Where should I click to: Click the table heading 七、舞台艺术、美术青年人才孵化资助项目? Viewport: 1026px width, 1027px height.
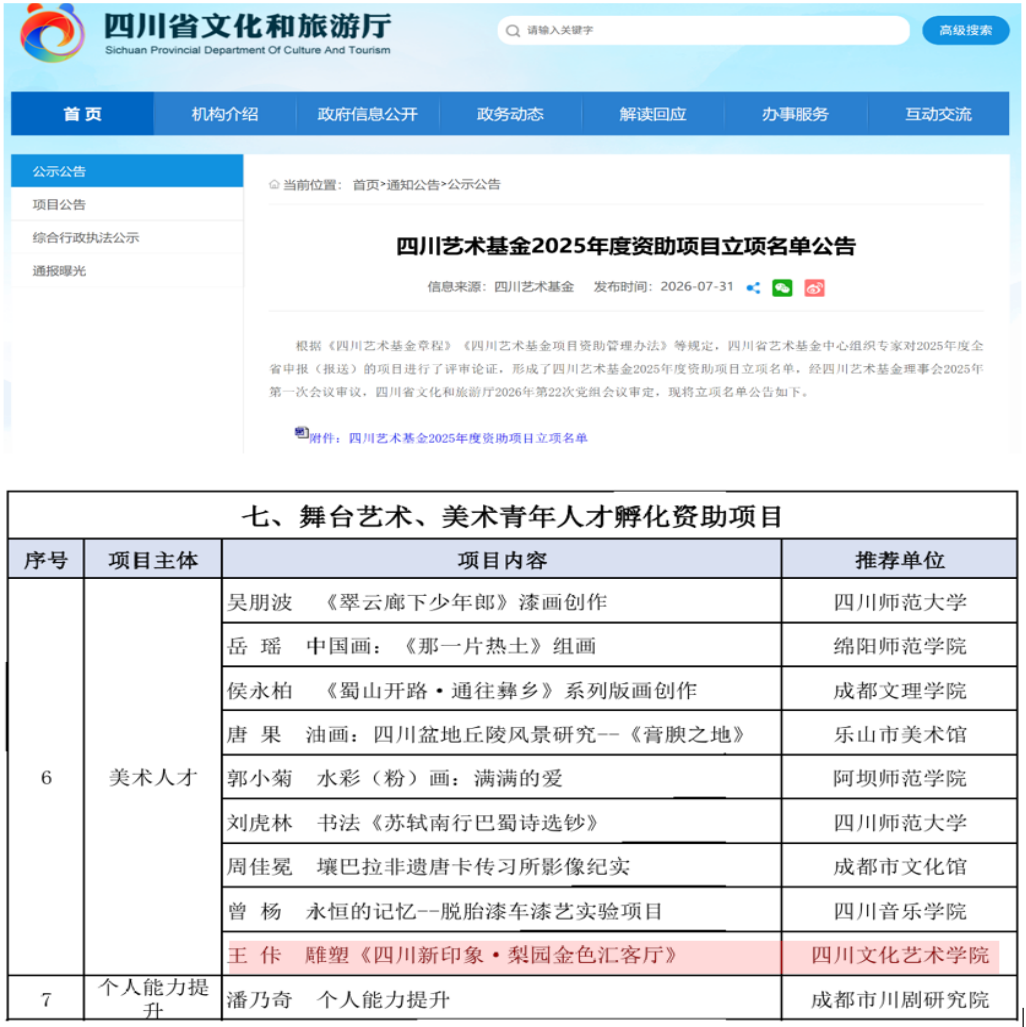[512, 517]
